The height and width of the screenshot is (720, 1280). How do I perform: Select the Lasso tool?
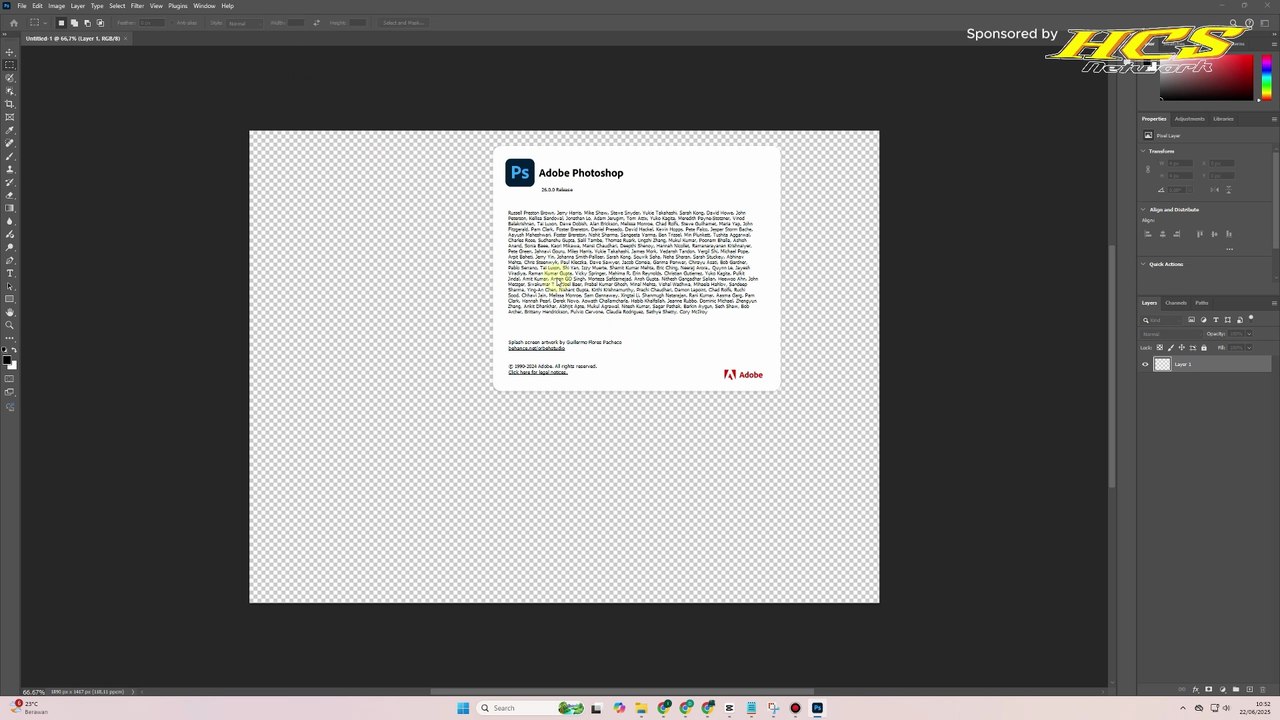click(10, 78)
